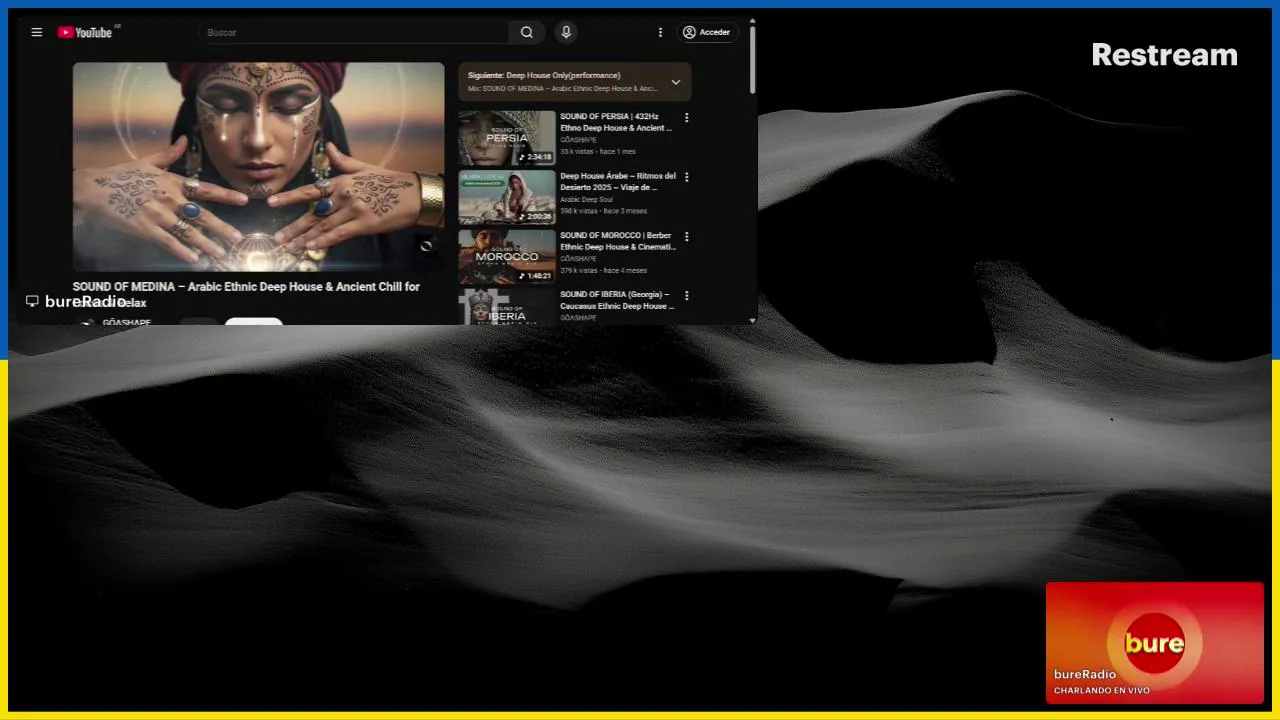Click the watermark icon on video player

(x=427, y=246)
